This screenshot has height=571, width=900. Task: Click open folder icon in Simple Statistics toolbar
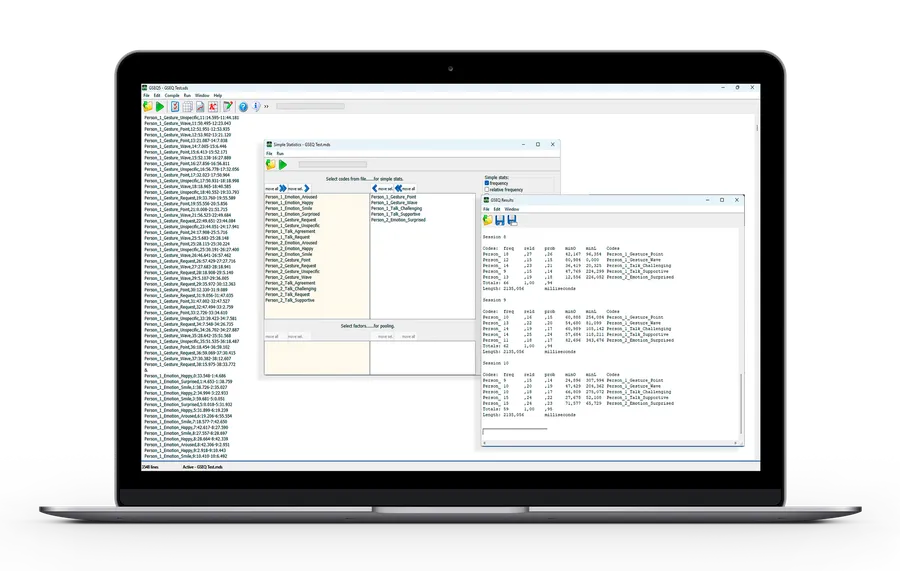tap(271, 165)
